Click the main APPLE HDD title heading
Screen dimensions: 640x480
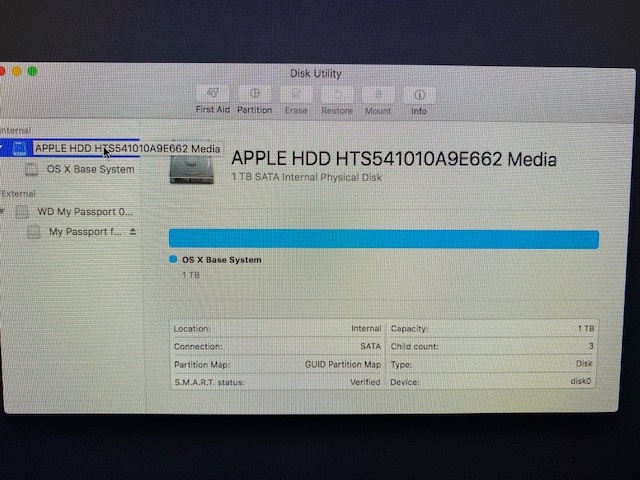[x=394, y=158]
